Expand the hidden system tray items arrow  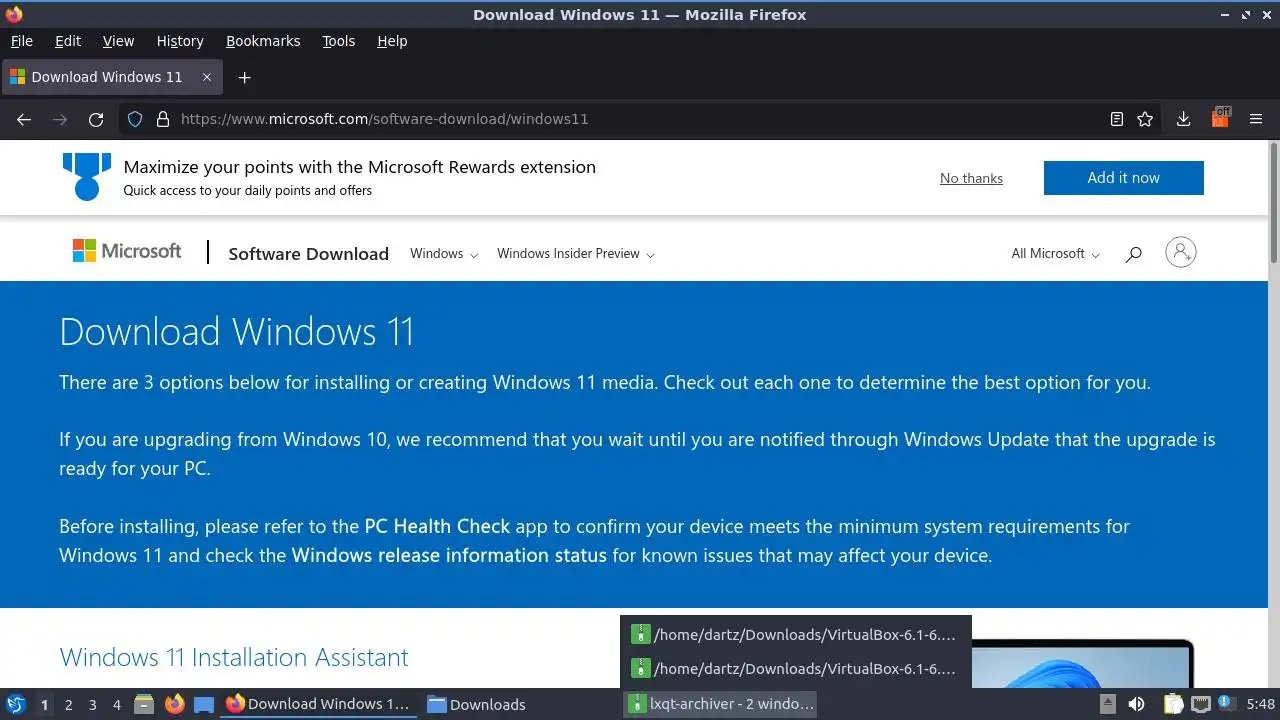[1108, 704]
